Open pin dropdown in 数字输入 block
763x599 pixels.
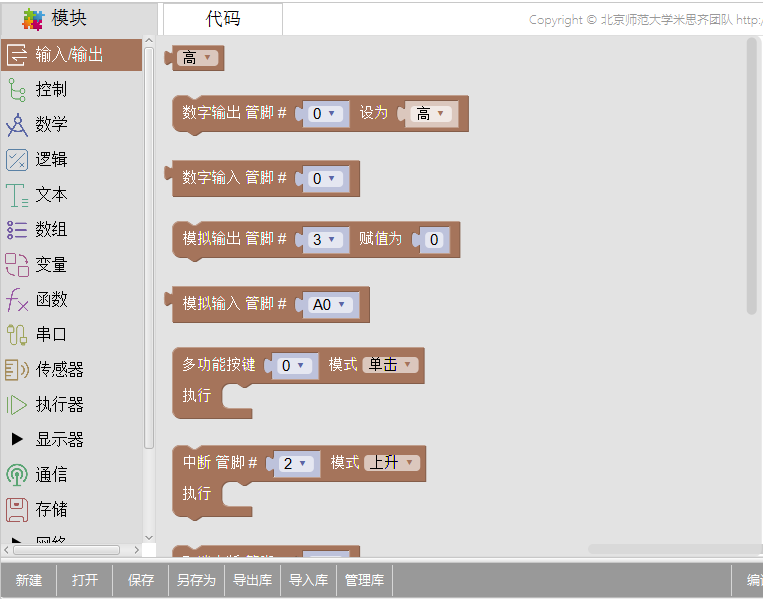click(x=323, y=178)
